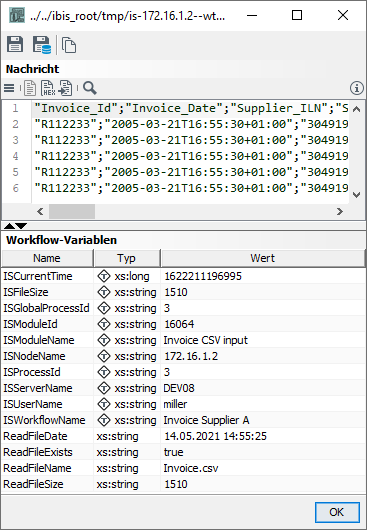Switch to HEX view icon
367x530 pixels.
pos(48,89)
